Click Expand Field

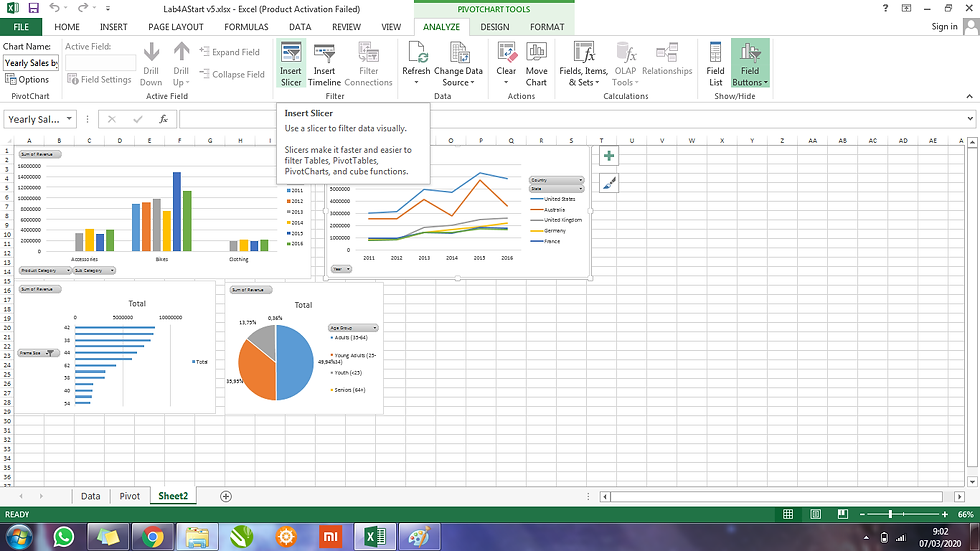tap(229, 52)
